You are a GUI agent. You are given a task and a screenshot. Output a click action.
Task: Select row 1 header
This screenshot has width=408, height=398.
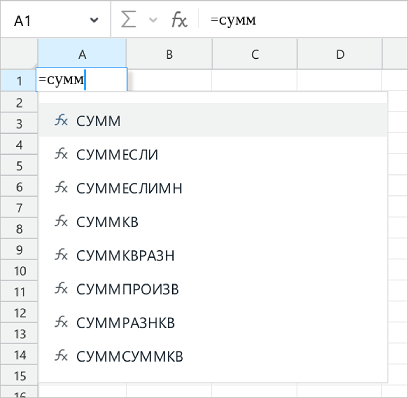pyautogui.click(x=19, y=81)
